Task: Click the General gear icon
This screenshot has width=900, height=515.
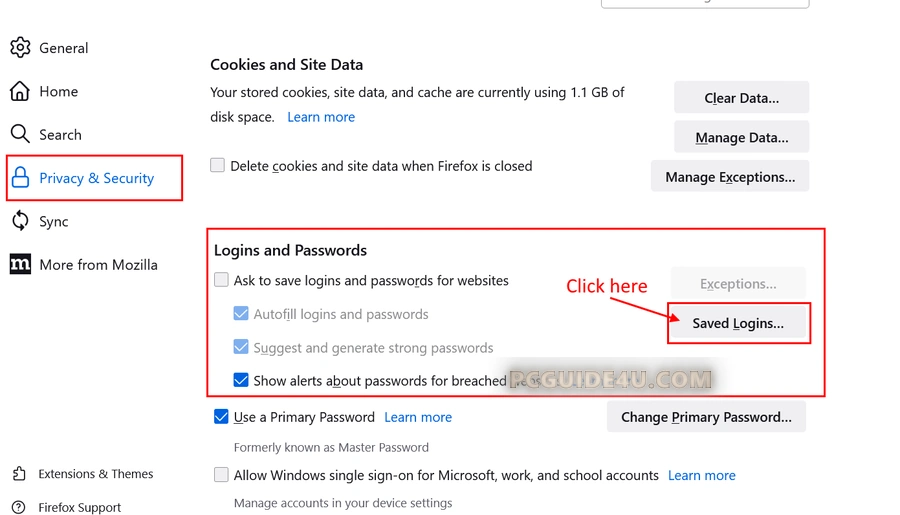Action: tap(20, 48)
